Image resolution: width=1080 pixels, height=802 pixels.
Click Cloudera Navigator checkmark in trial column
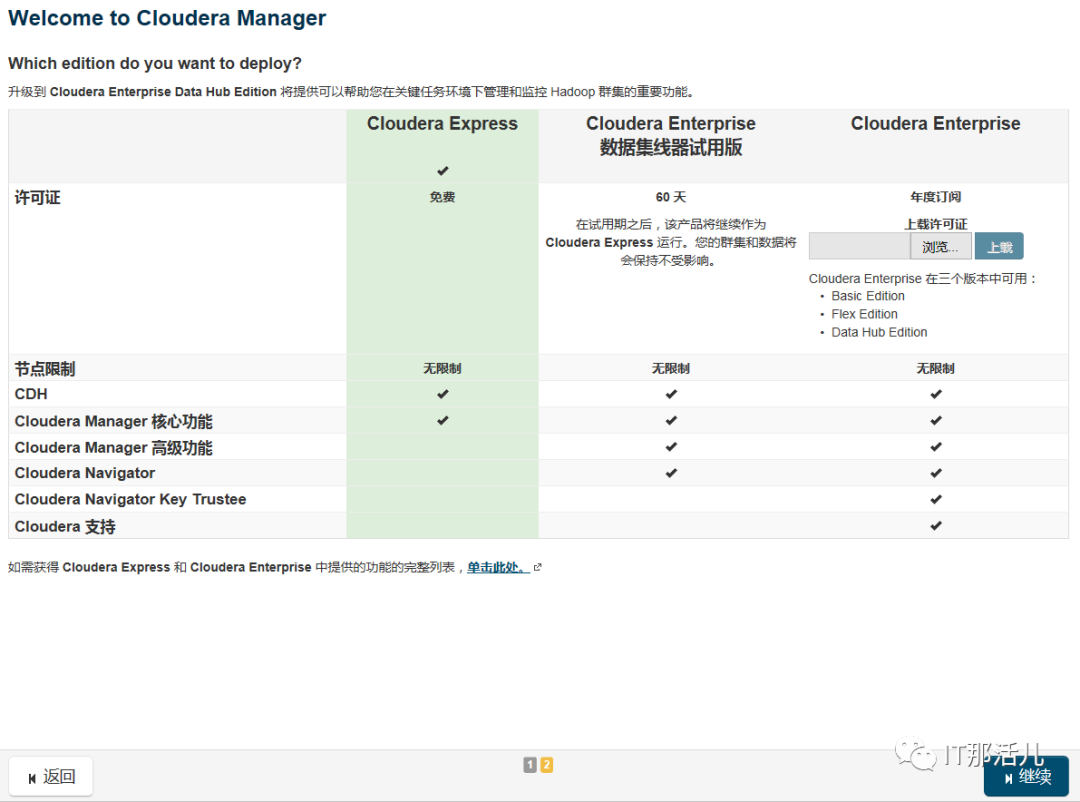point(672,473)
